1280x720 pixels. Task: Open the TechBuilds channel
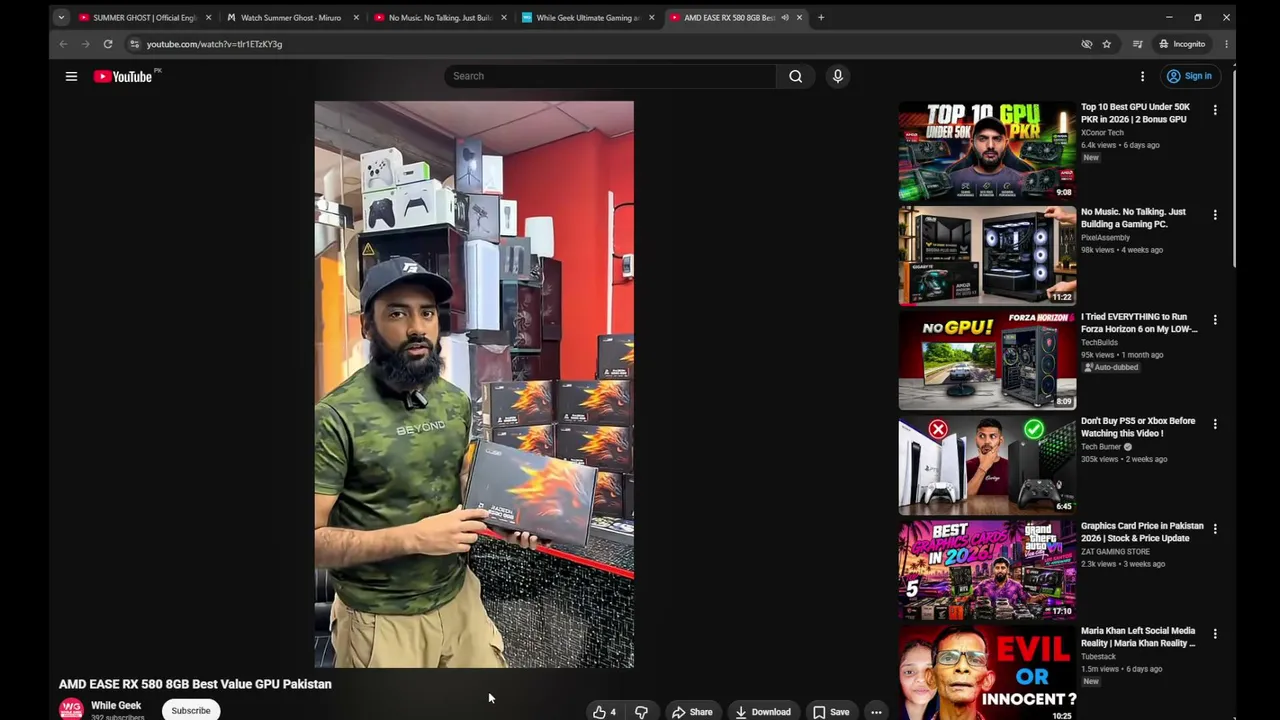coord(1099,342)
